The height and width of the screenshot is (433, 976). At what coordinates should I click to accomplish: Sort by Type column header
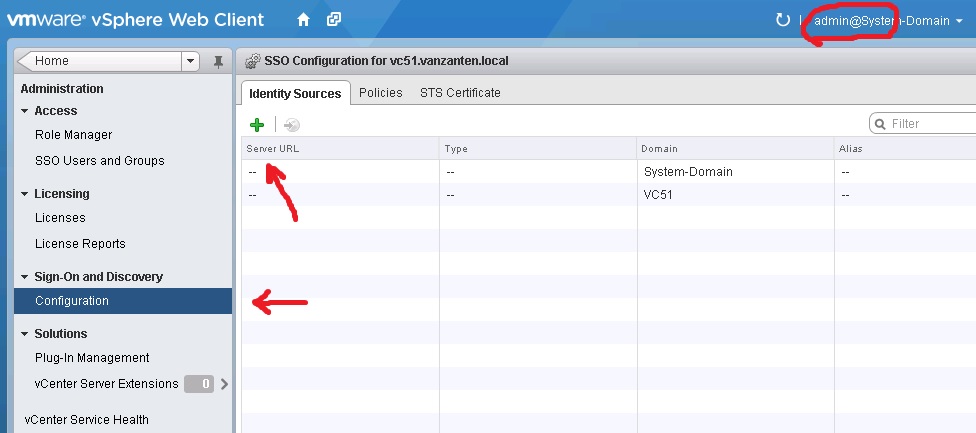[538, 149]
